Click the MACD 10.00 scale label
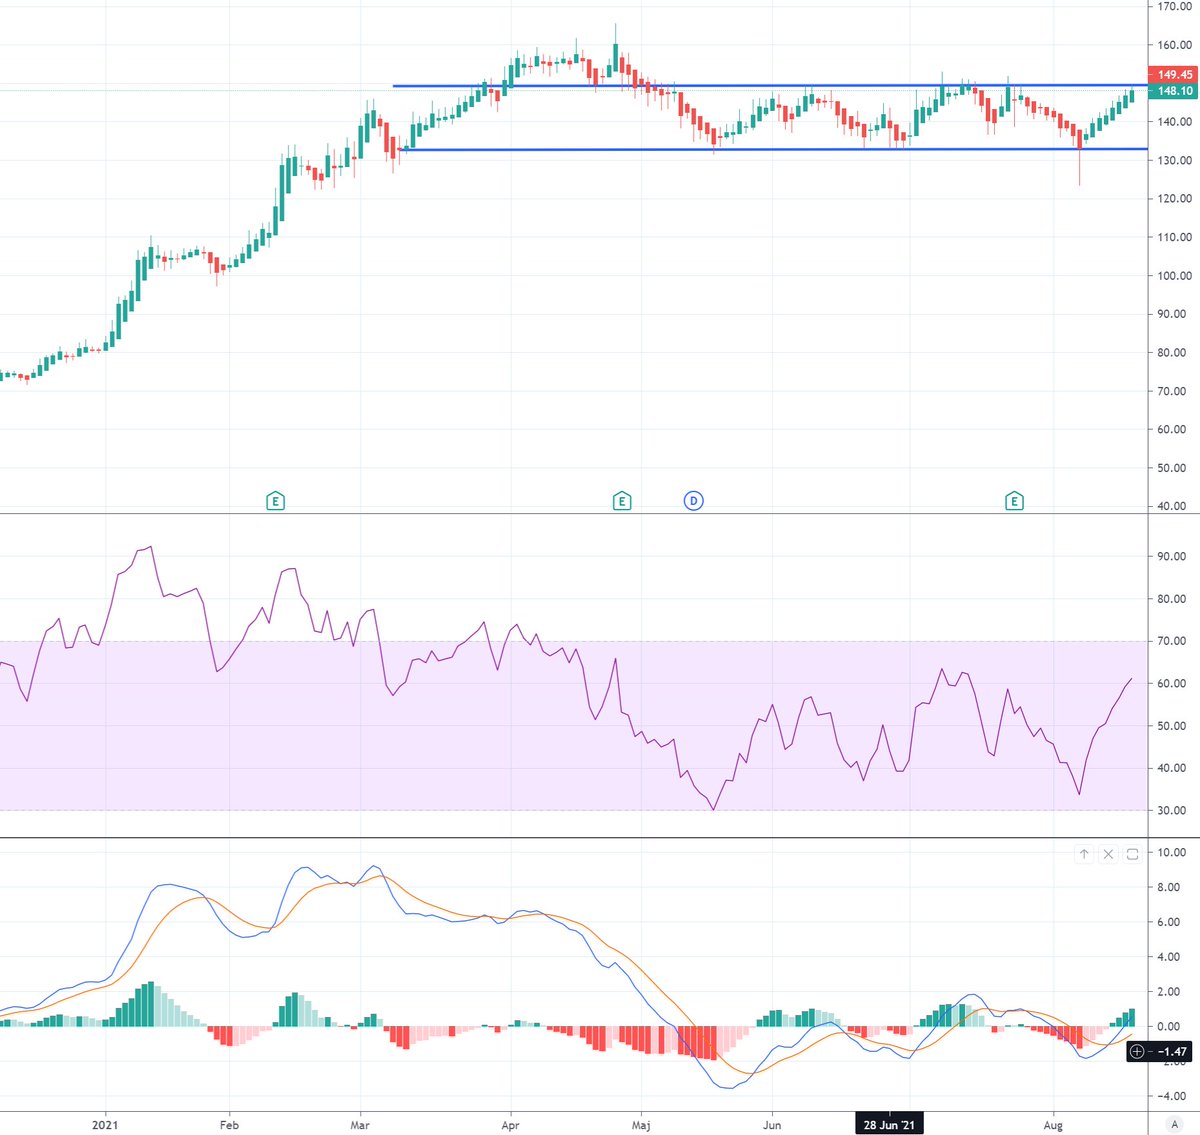Viewport: 1200px width, 1135px height. (x=1172, y=852)
